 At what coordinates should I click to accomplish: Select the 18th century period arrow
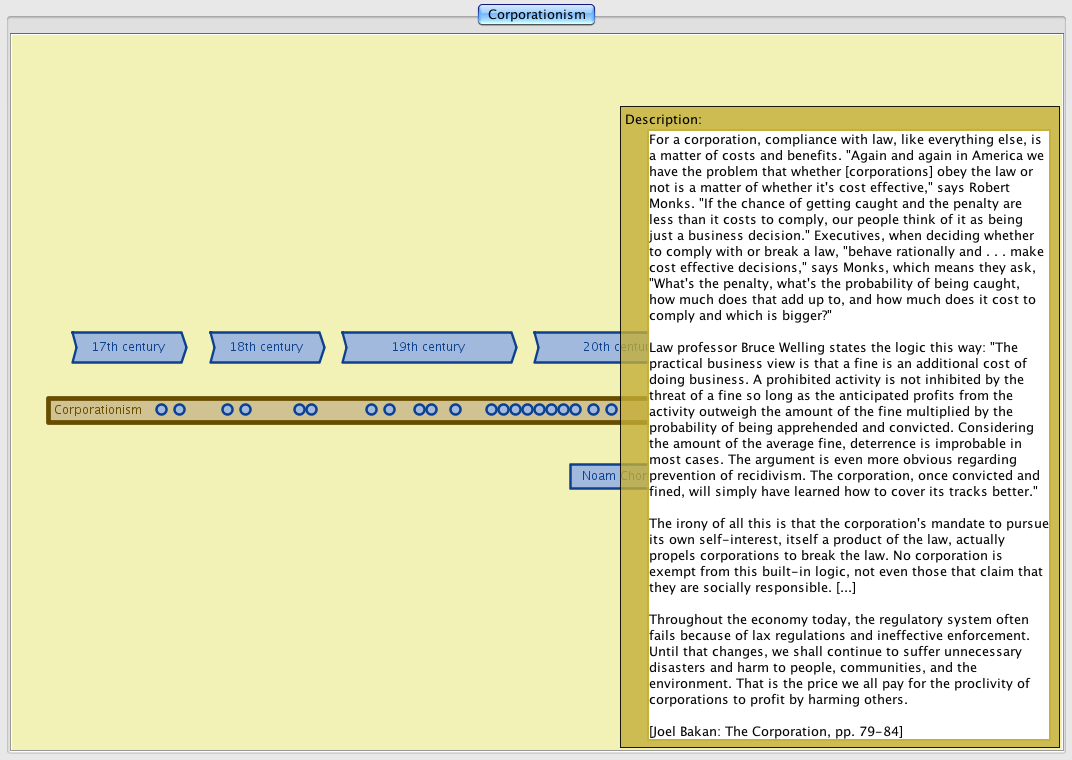266,347
